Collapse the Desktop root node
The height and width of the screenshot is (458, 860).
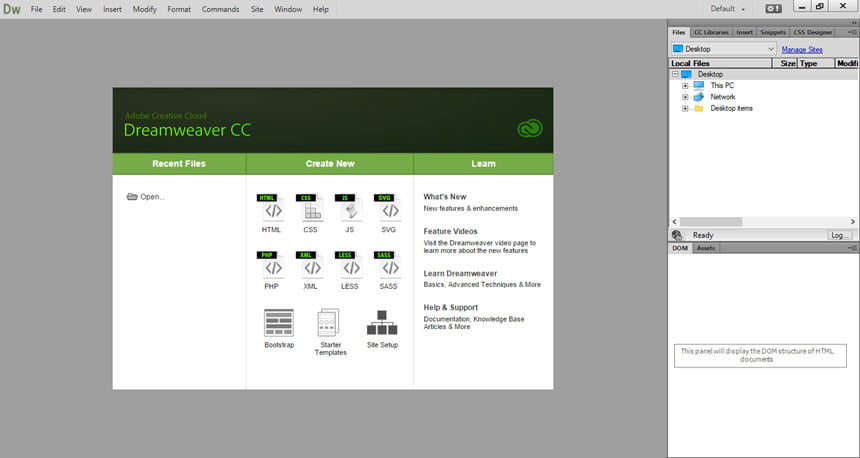[x=675, y=74]
